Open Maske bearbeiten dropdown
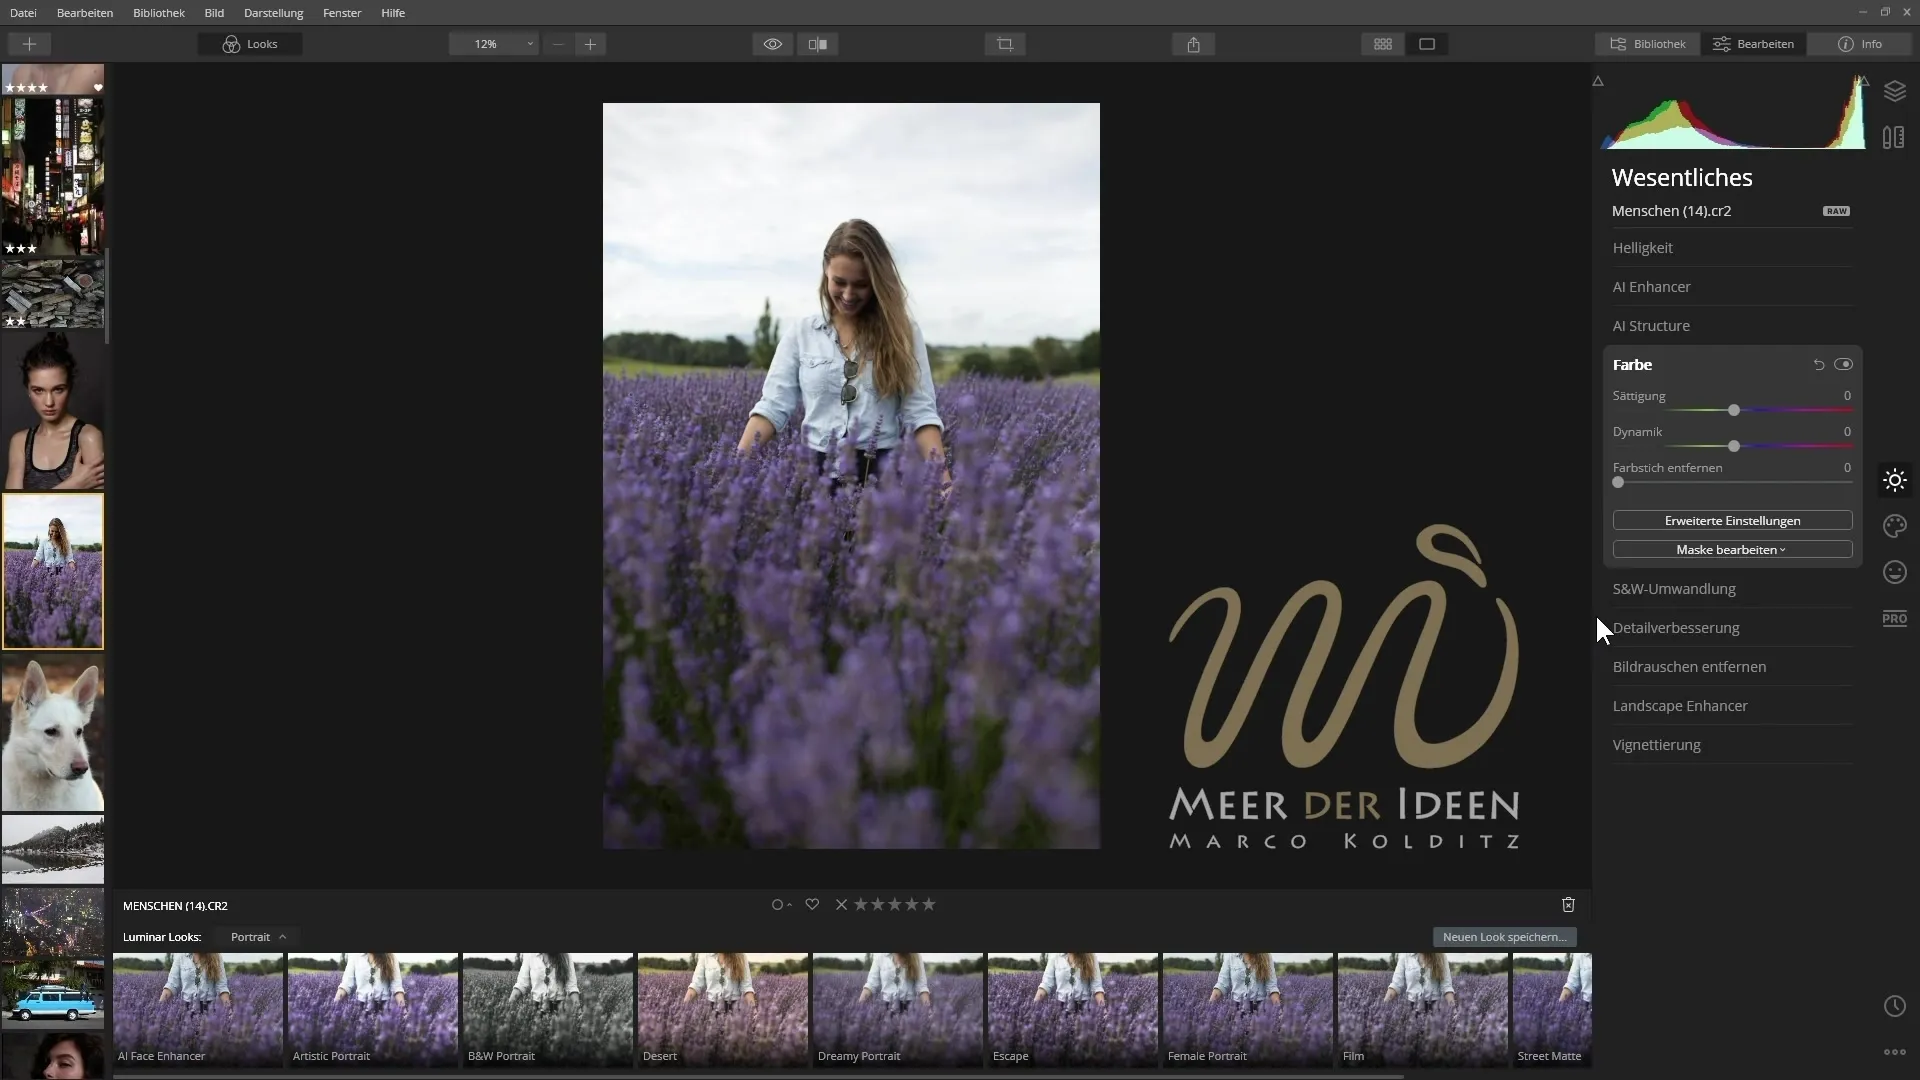Viewport: 1920px width, 1080px height. (x=1732, y=550)
